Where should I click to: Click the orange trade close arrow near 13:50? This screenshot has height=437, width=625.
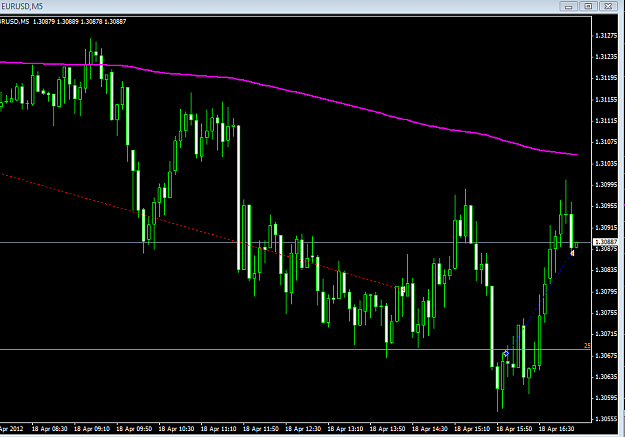pos(403,289)
